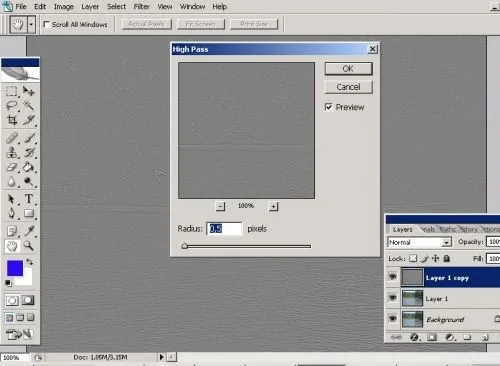500x366 pixels.
Task: Open the Edit menu
Action: coord(40,7)
